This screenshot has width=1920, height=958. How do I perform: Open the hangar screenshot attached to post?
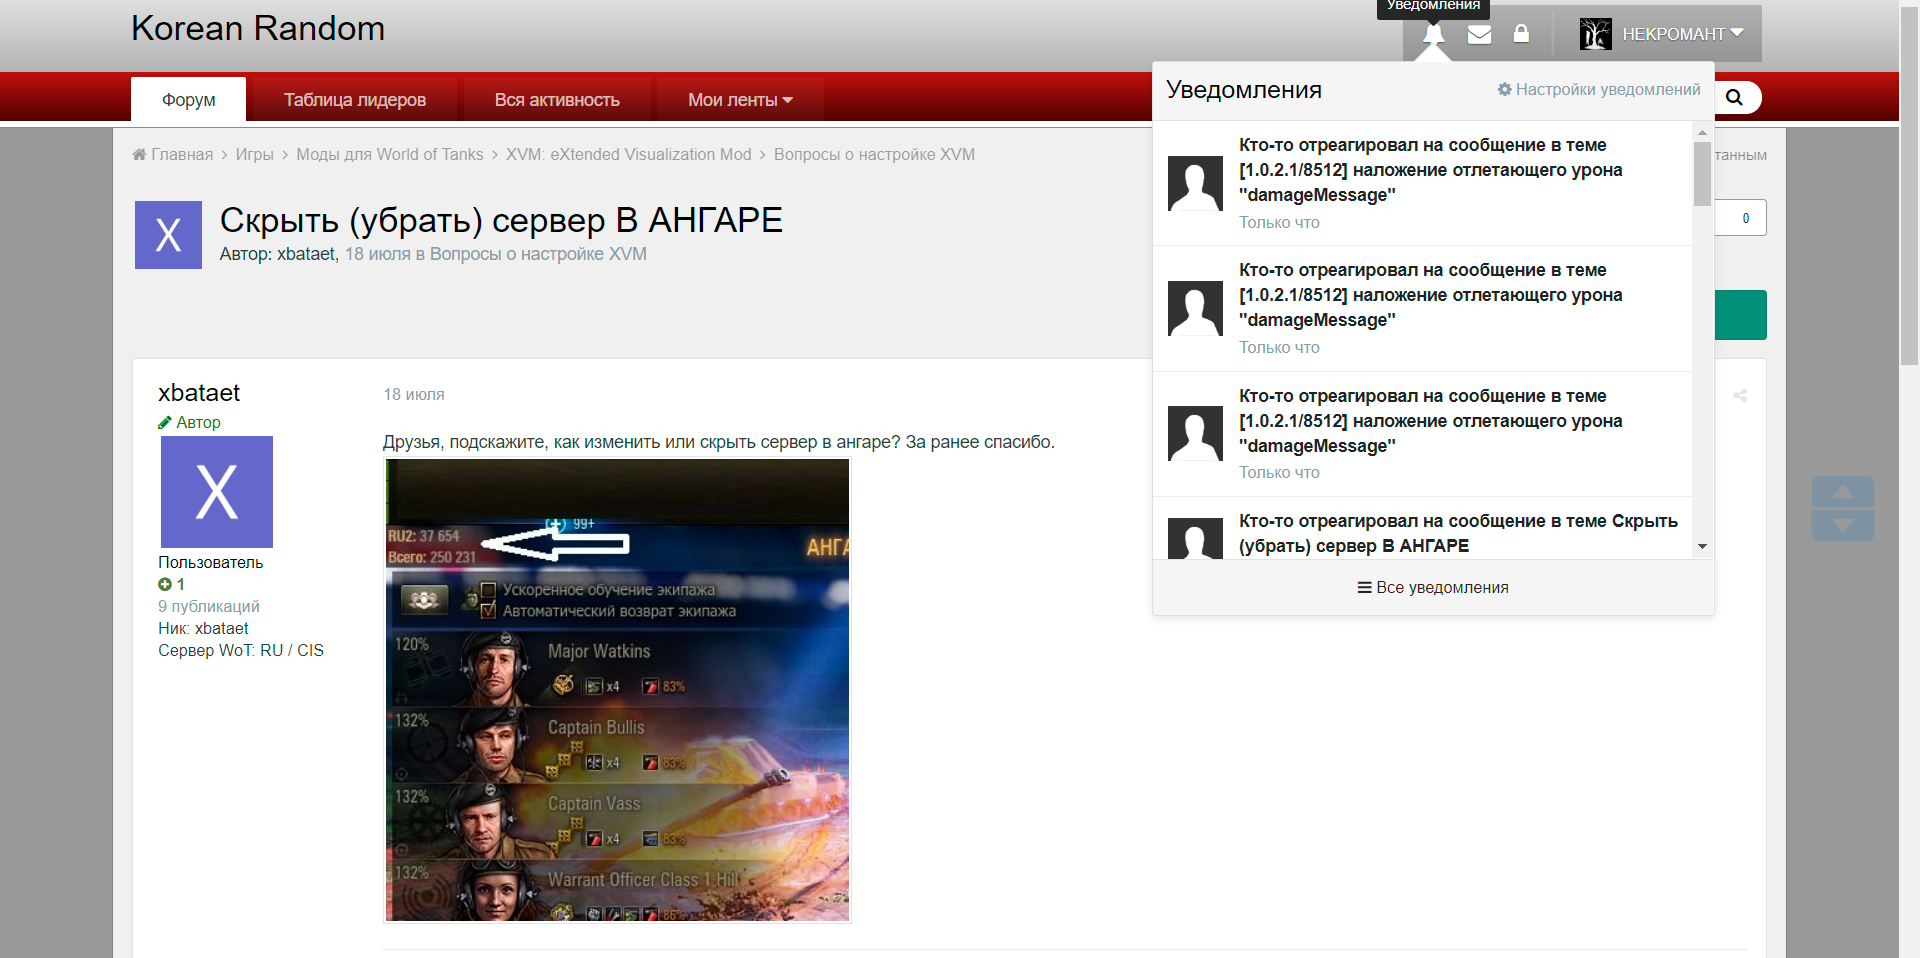(617, 690)
